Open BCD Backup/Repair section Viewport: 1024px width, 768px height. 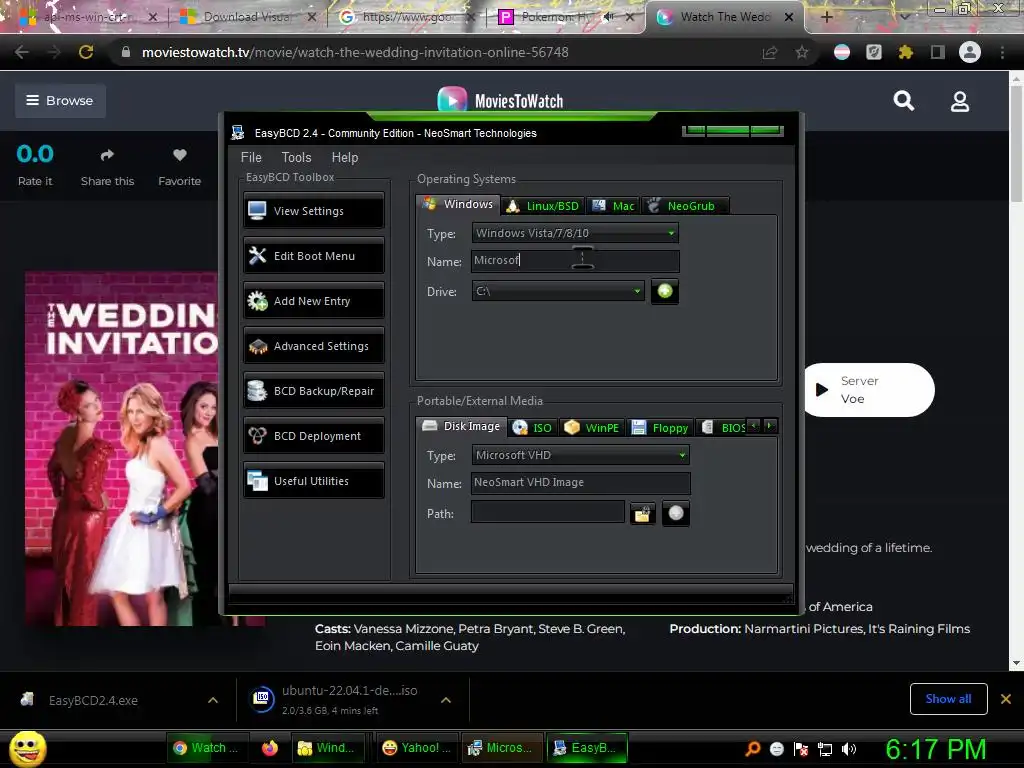[x=313, y=391]
